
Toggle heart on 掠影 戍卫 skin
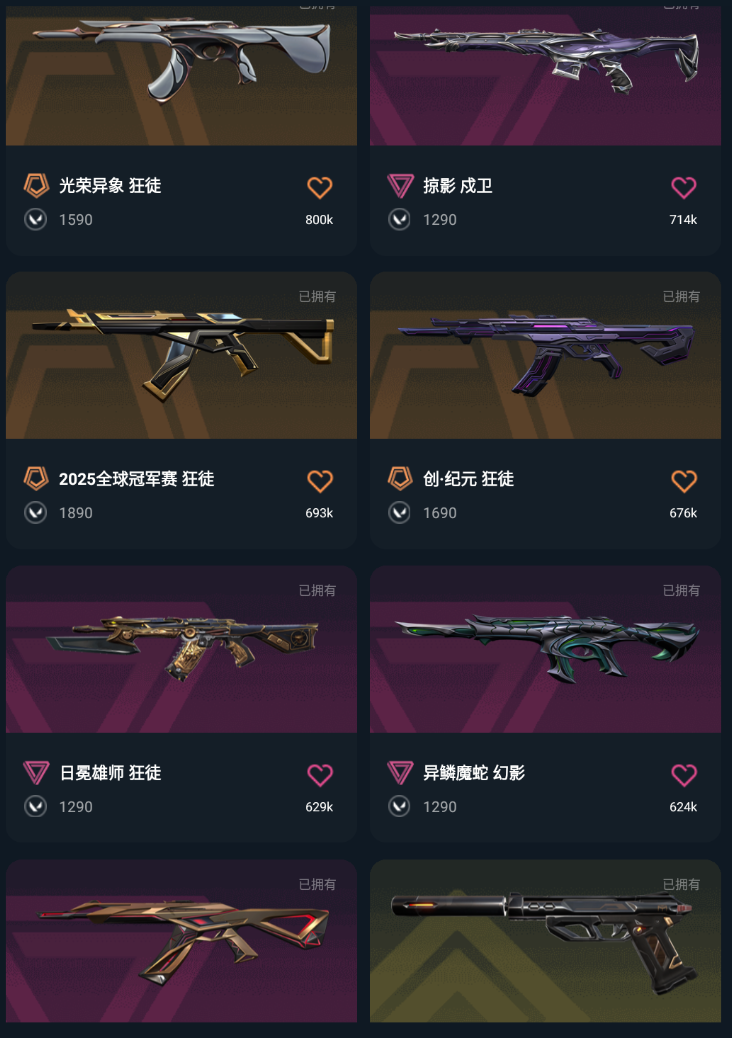684,188
